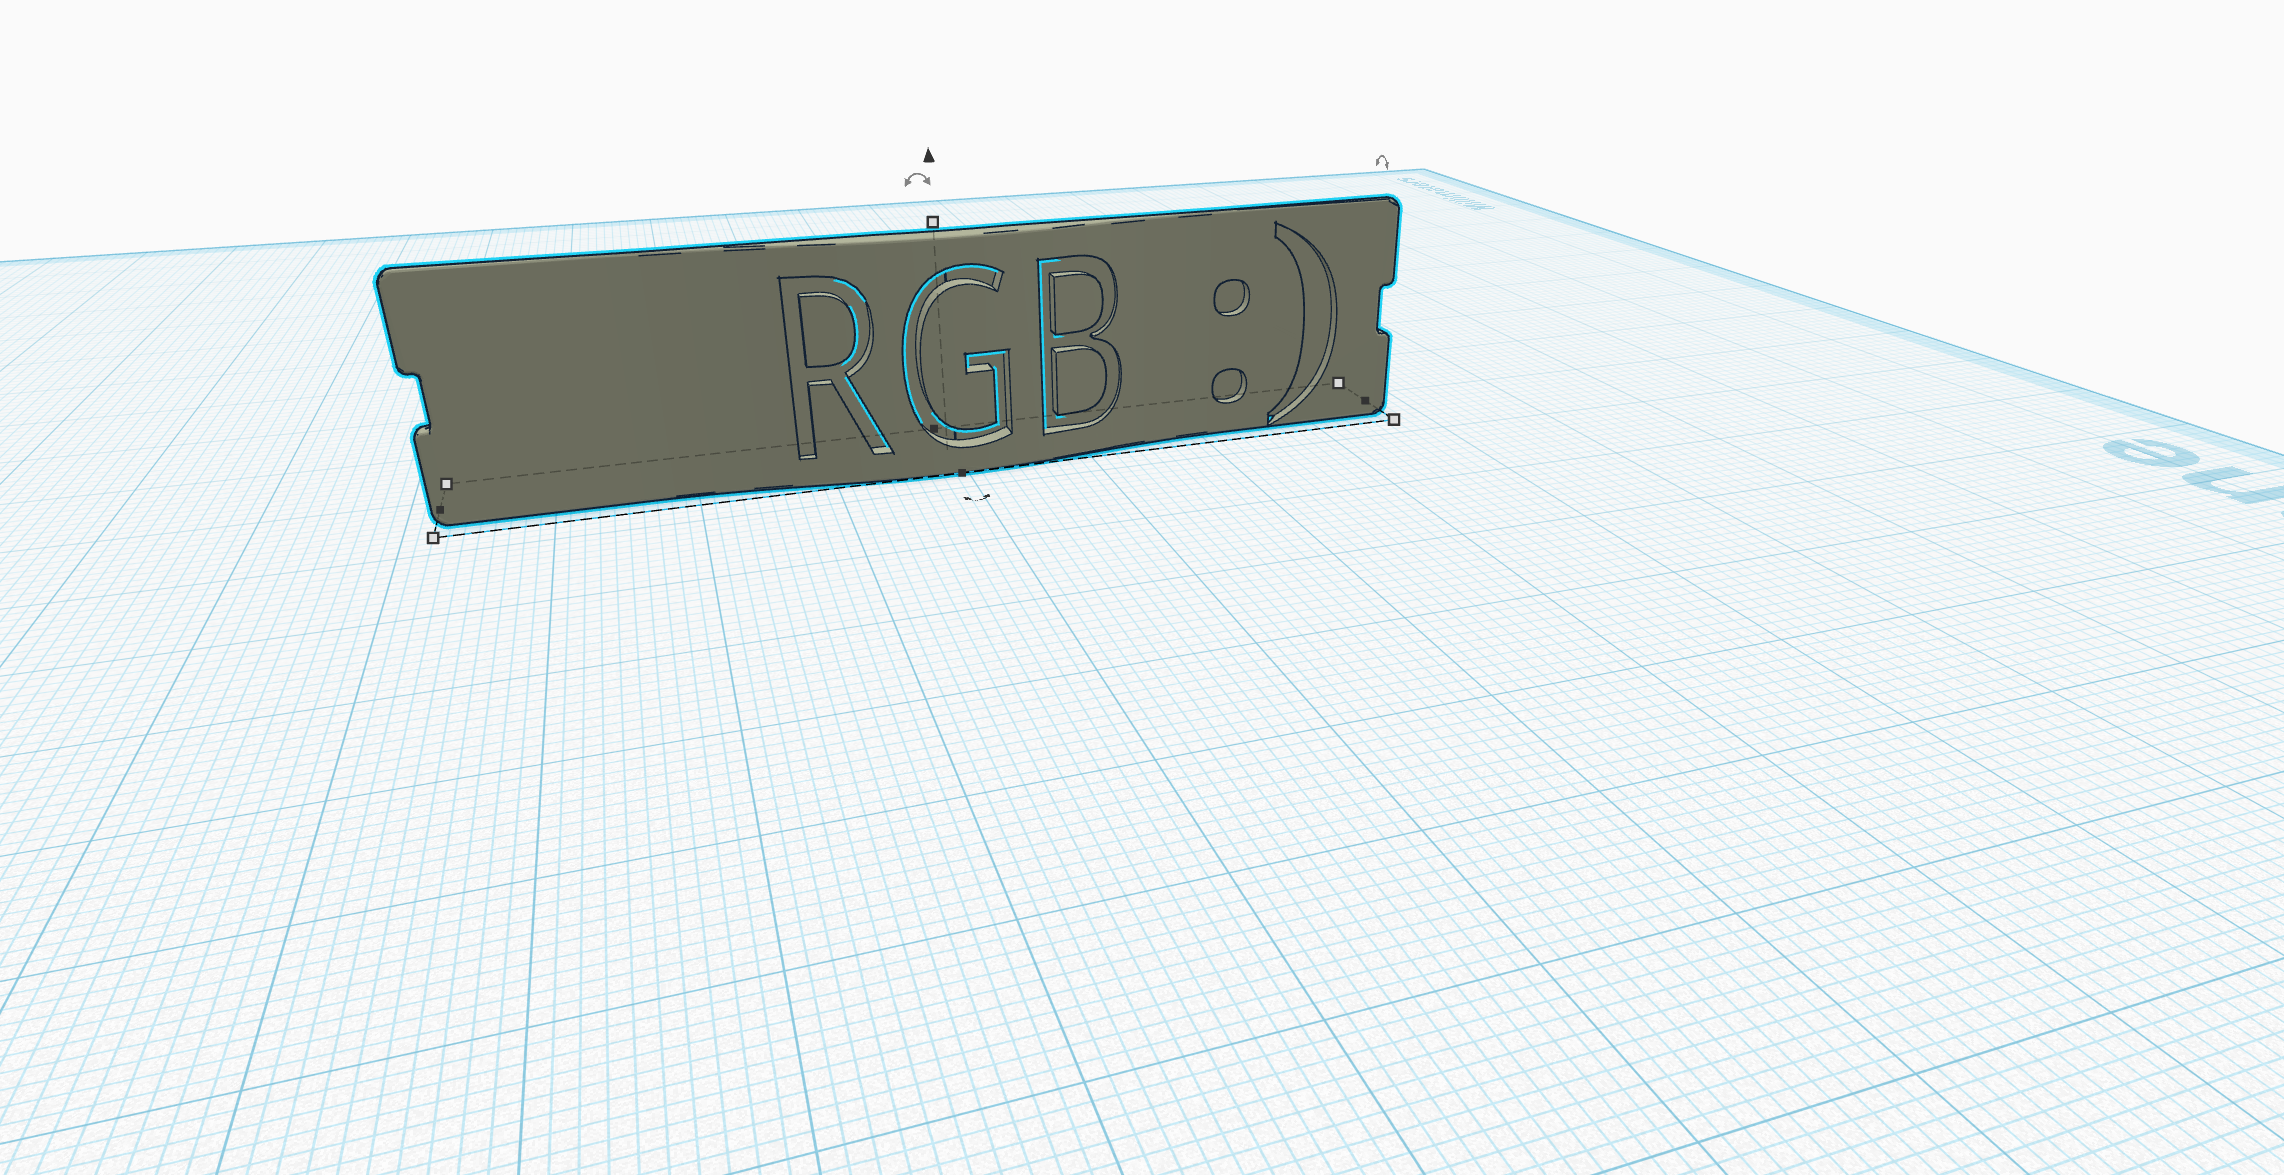Select the white corner handle at the plate's back-right base

[x=1339, y=383]
